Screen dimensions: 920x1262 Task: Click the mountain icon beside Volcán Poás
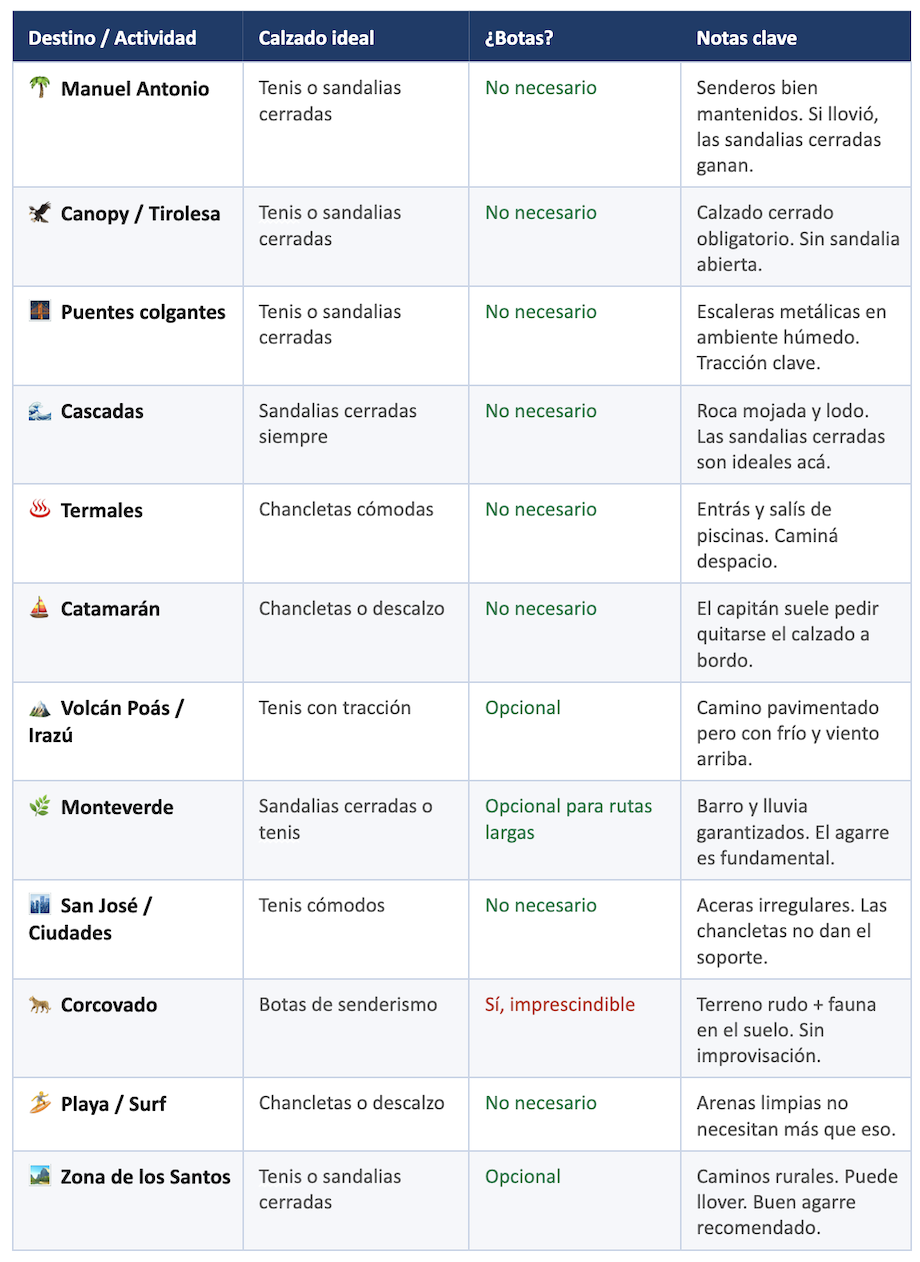[x=39, y=707]
